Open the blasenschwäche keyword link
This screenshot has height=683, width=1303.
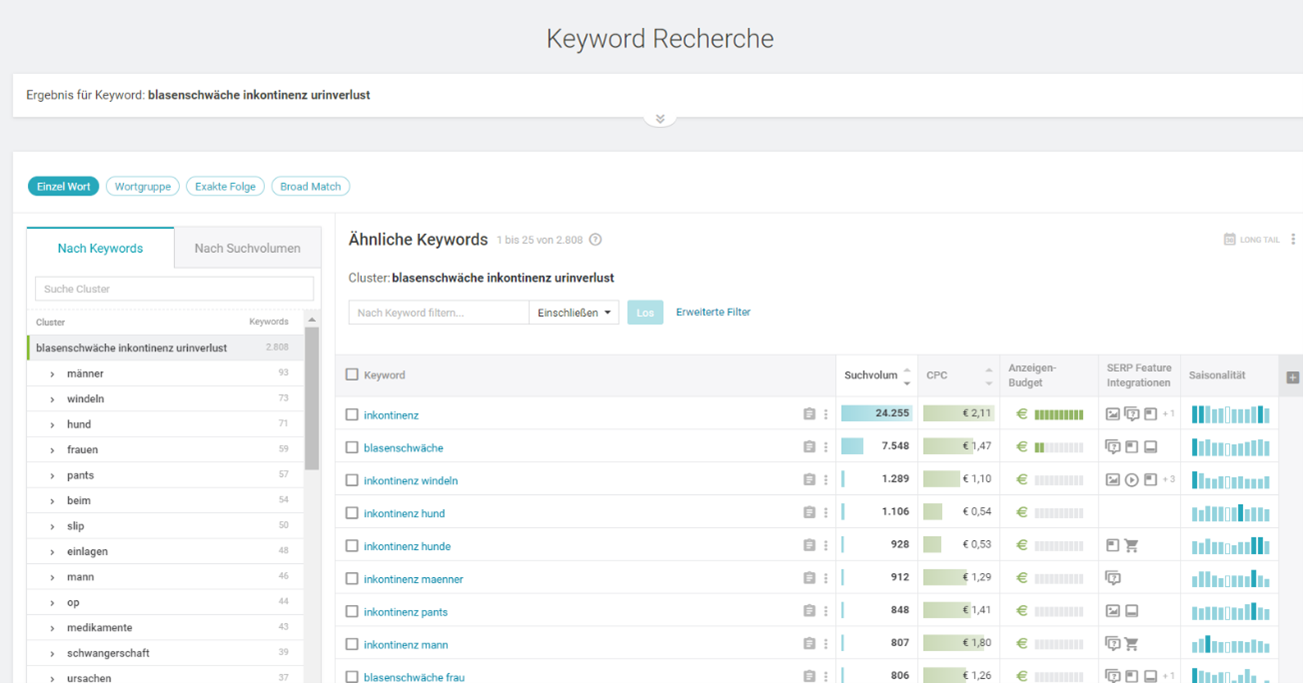coord(403,448)
